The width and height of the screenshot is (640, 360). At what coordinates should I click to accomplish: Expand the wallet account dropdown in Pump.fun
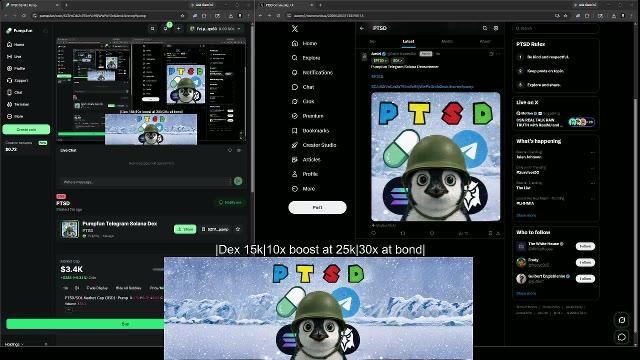coord(215,29)
